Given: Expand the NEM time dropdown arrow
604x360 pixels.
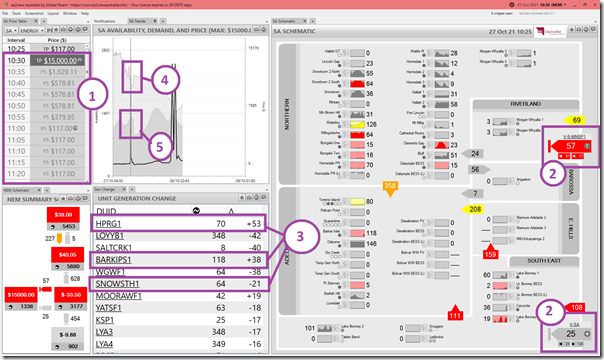Looking at the screenshot, I should [565, 5].
